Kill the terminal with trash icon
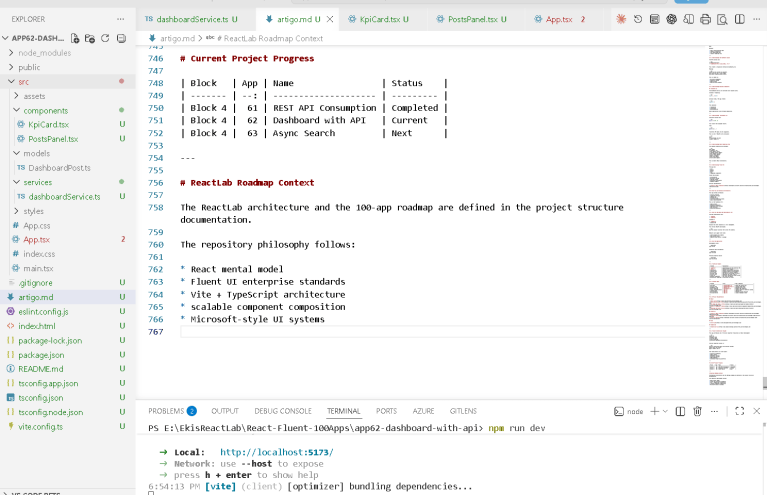The width and height of the screenshot is (767, 495). [x=698, y=411]
